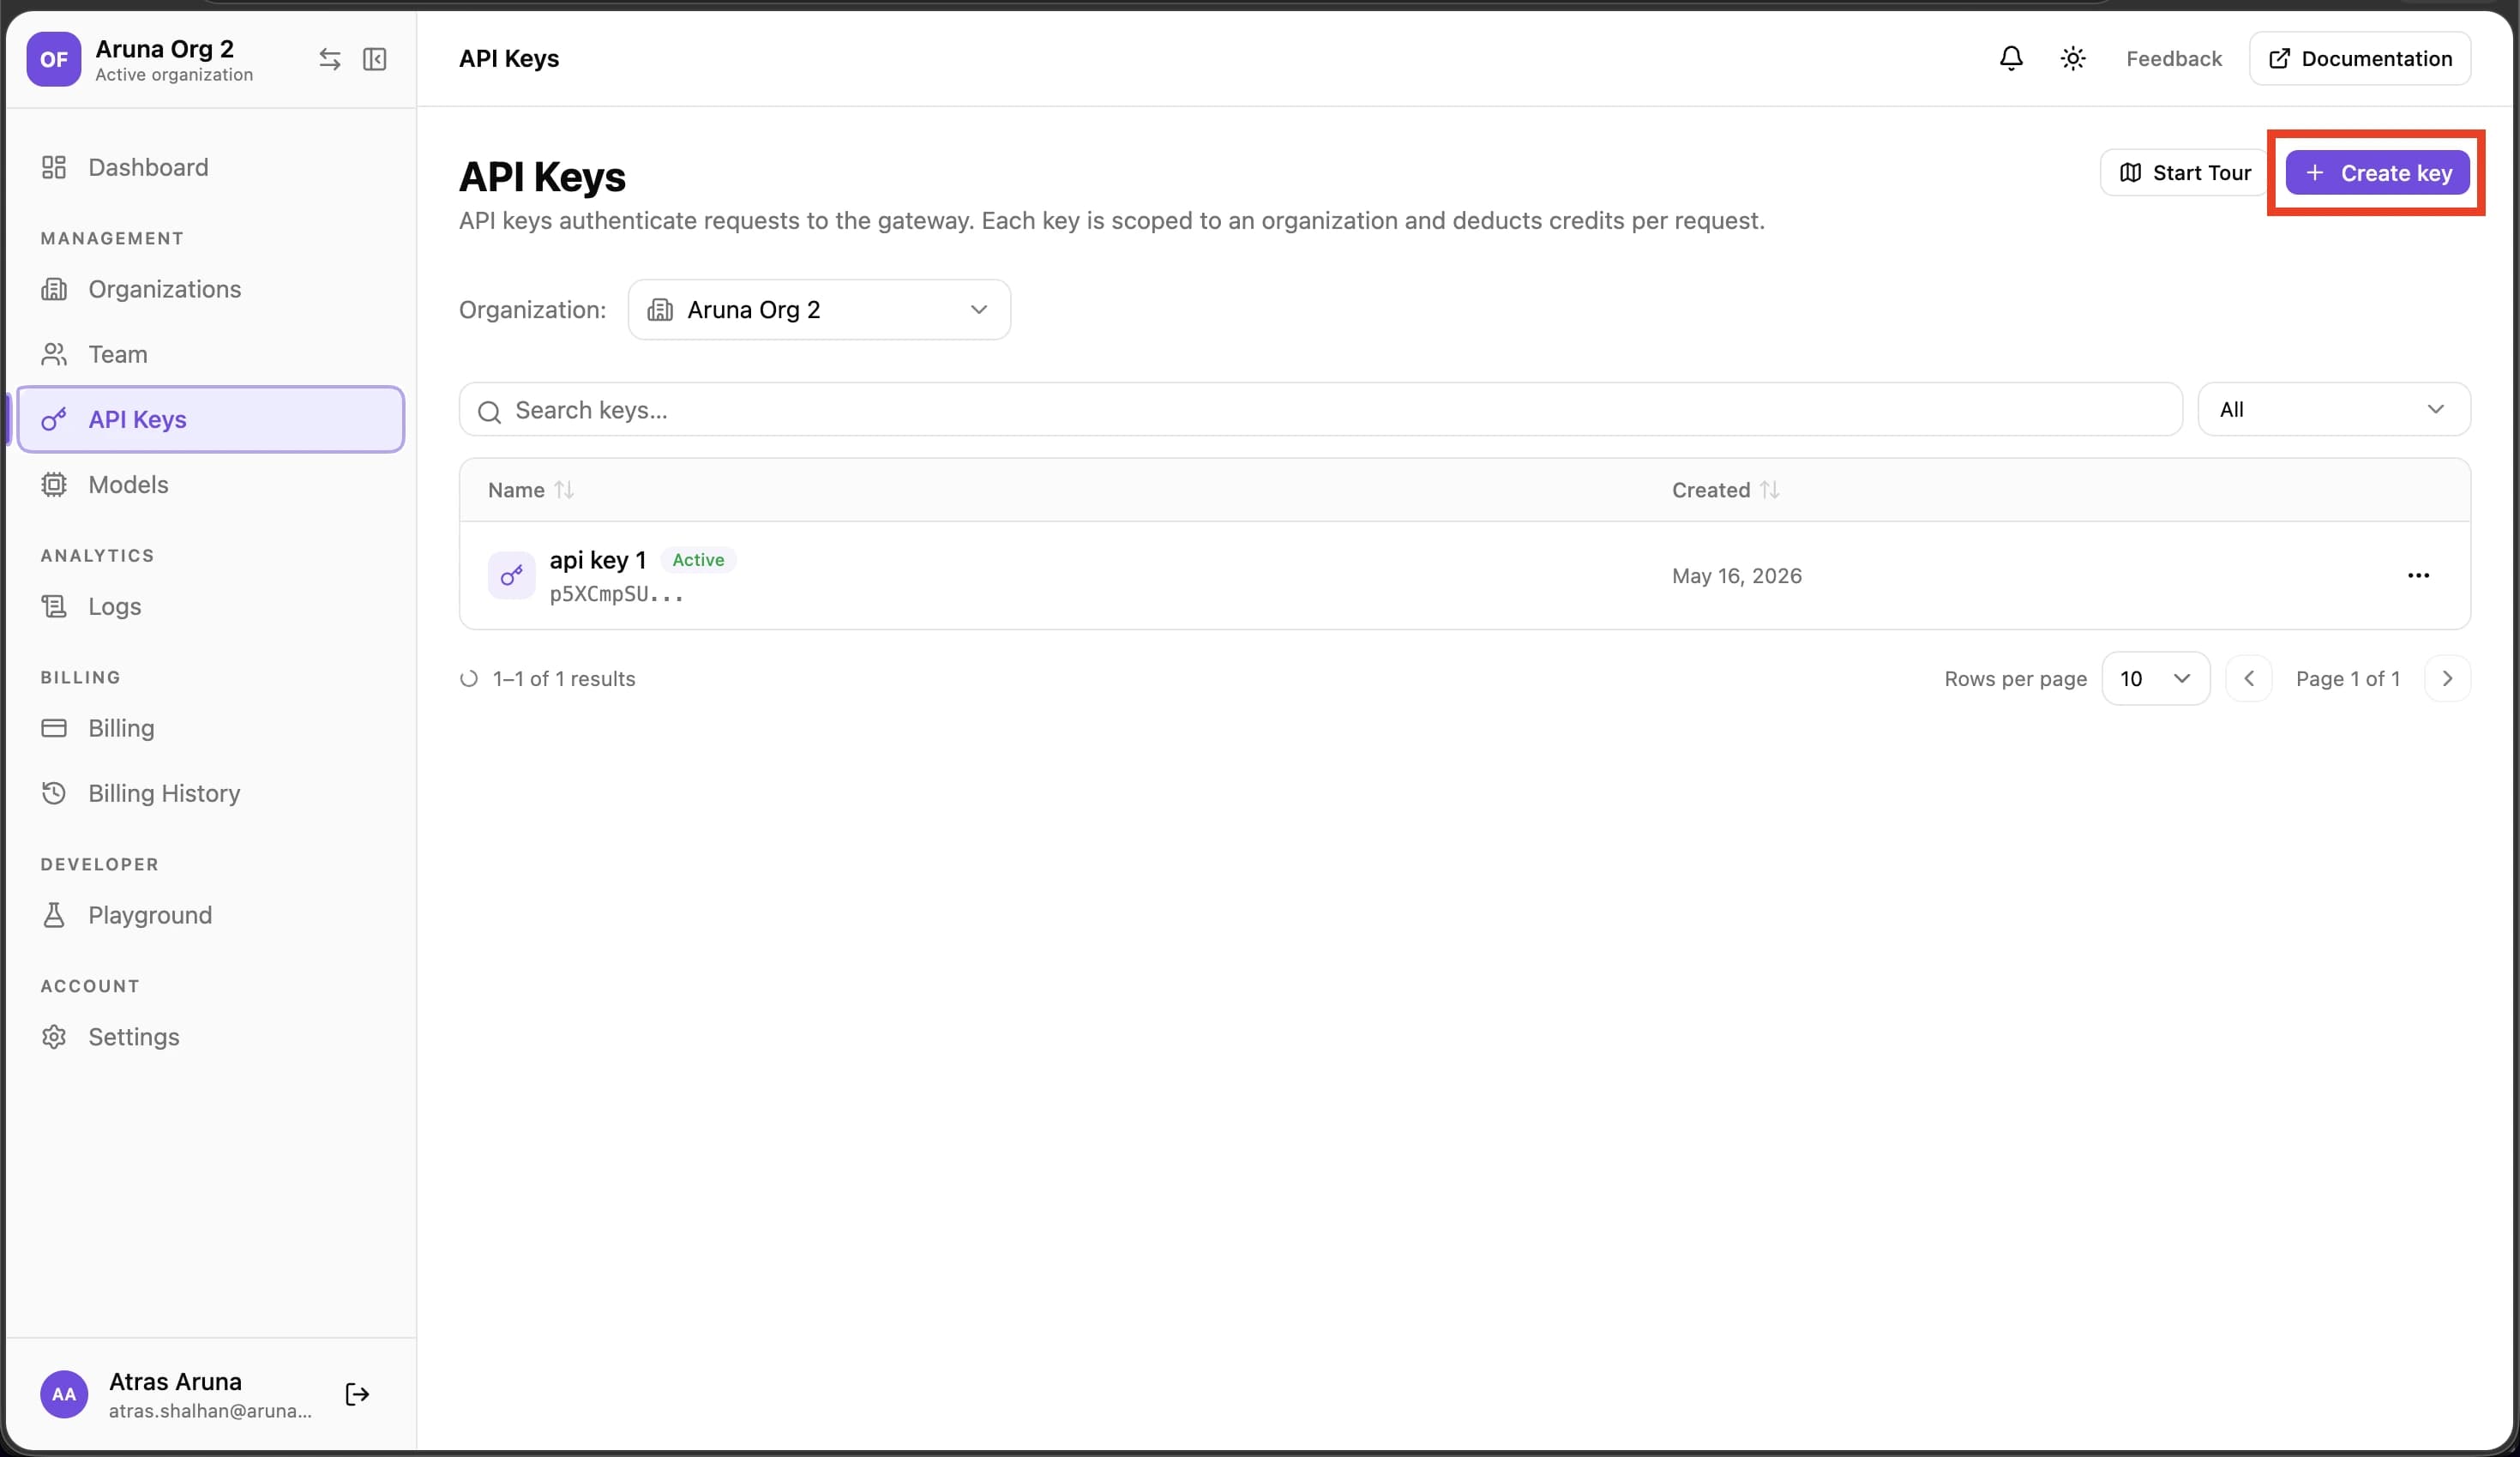Click the Models chip icon
Image resolution: width=2520 pixels, height=1457 pixels.
click(x=54, y=484)
